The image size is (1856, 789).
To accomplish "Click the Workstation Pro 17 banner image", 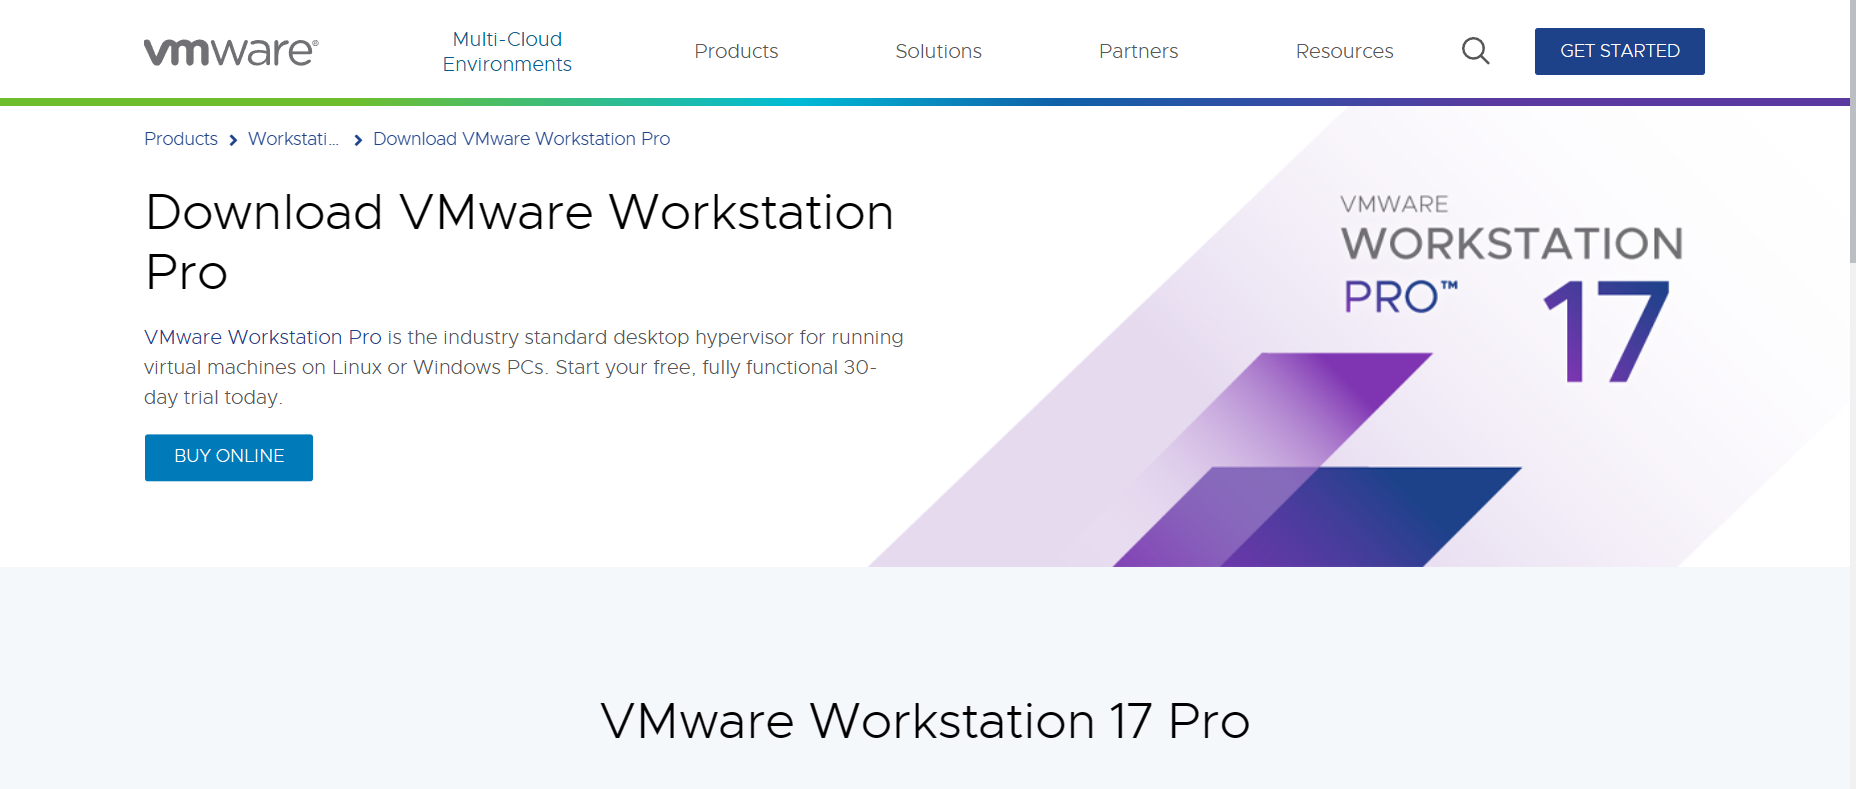I will tap(1360, 337).
